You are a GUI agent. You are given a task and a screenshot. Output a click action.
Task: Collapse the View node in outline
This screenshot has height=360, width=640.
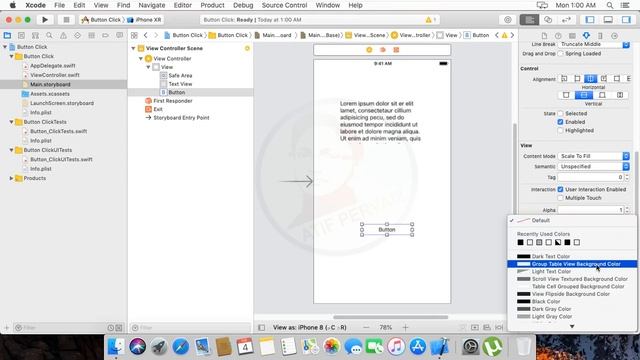[149, 67]
